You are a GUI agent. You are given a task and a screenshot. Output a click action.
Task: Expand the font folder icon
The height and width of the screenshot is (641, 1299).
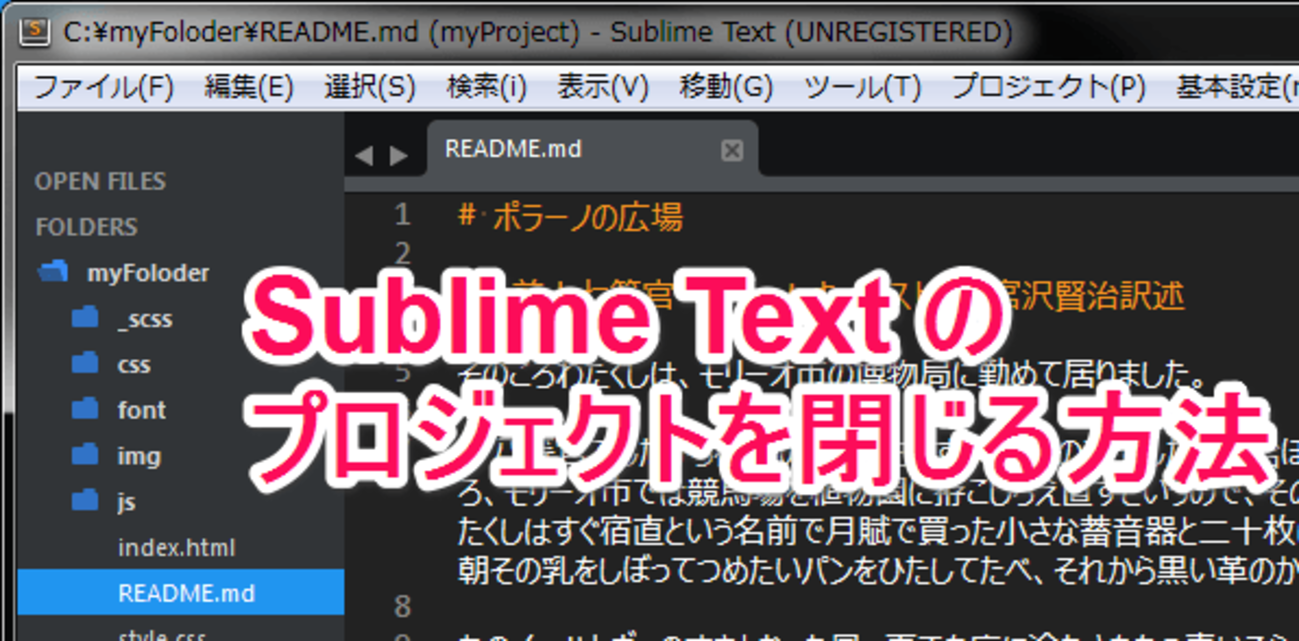85,409
